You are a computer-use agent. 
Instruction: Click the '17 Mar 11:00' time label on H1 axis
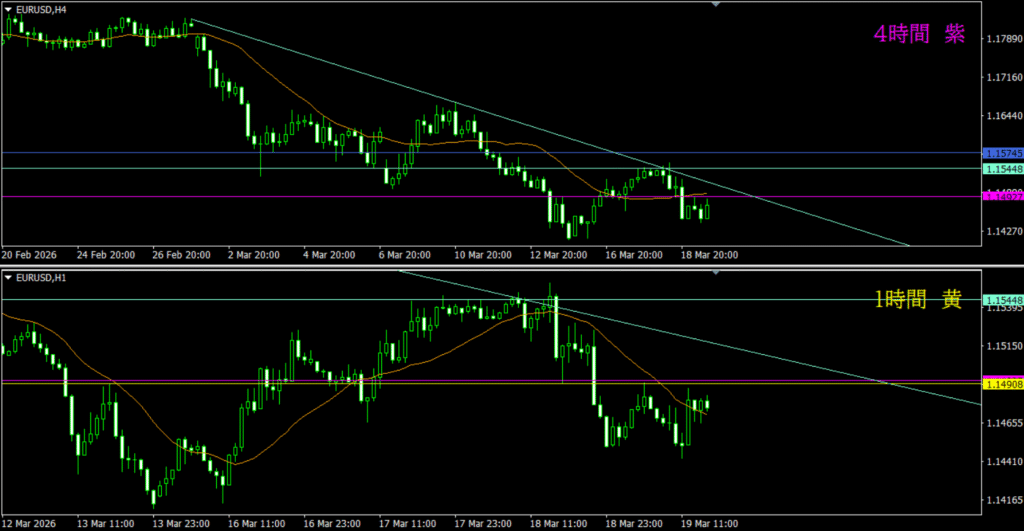pyautogui.click(x=408, y=523)
